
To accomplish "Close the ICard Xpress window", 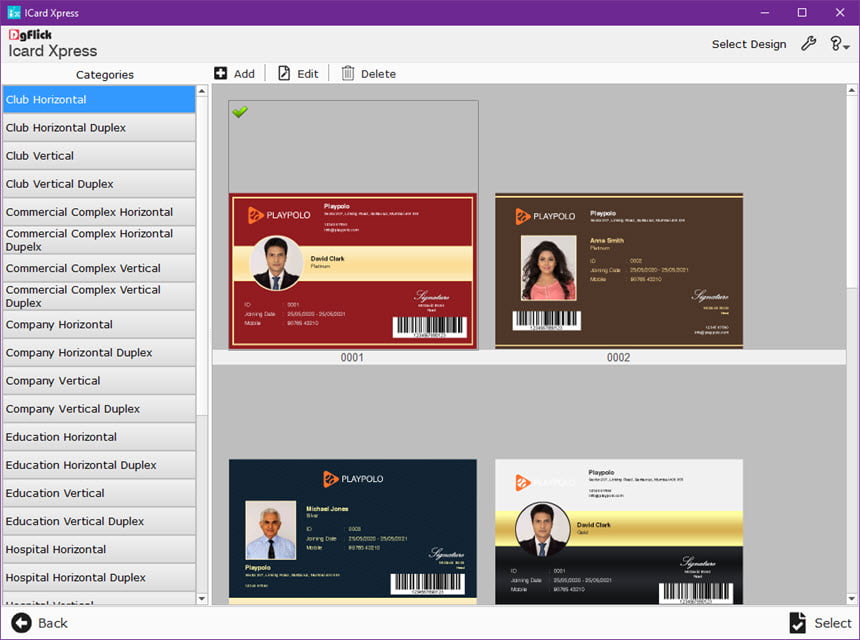I will pyautogui.click(x=840, y=13).
